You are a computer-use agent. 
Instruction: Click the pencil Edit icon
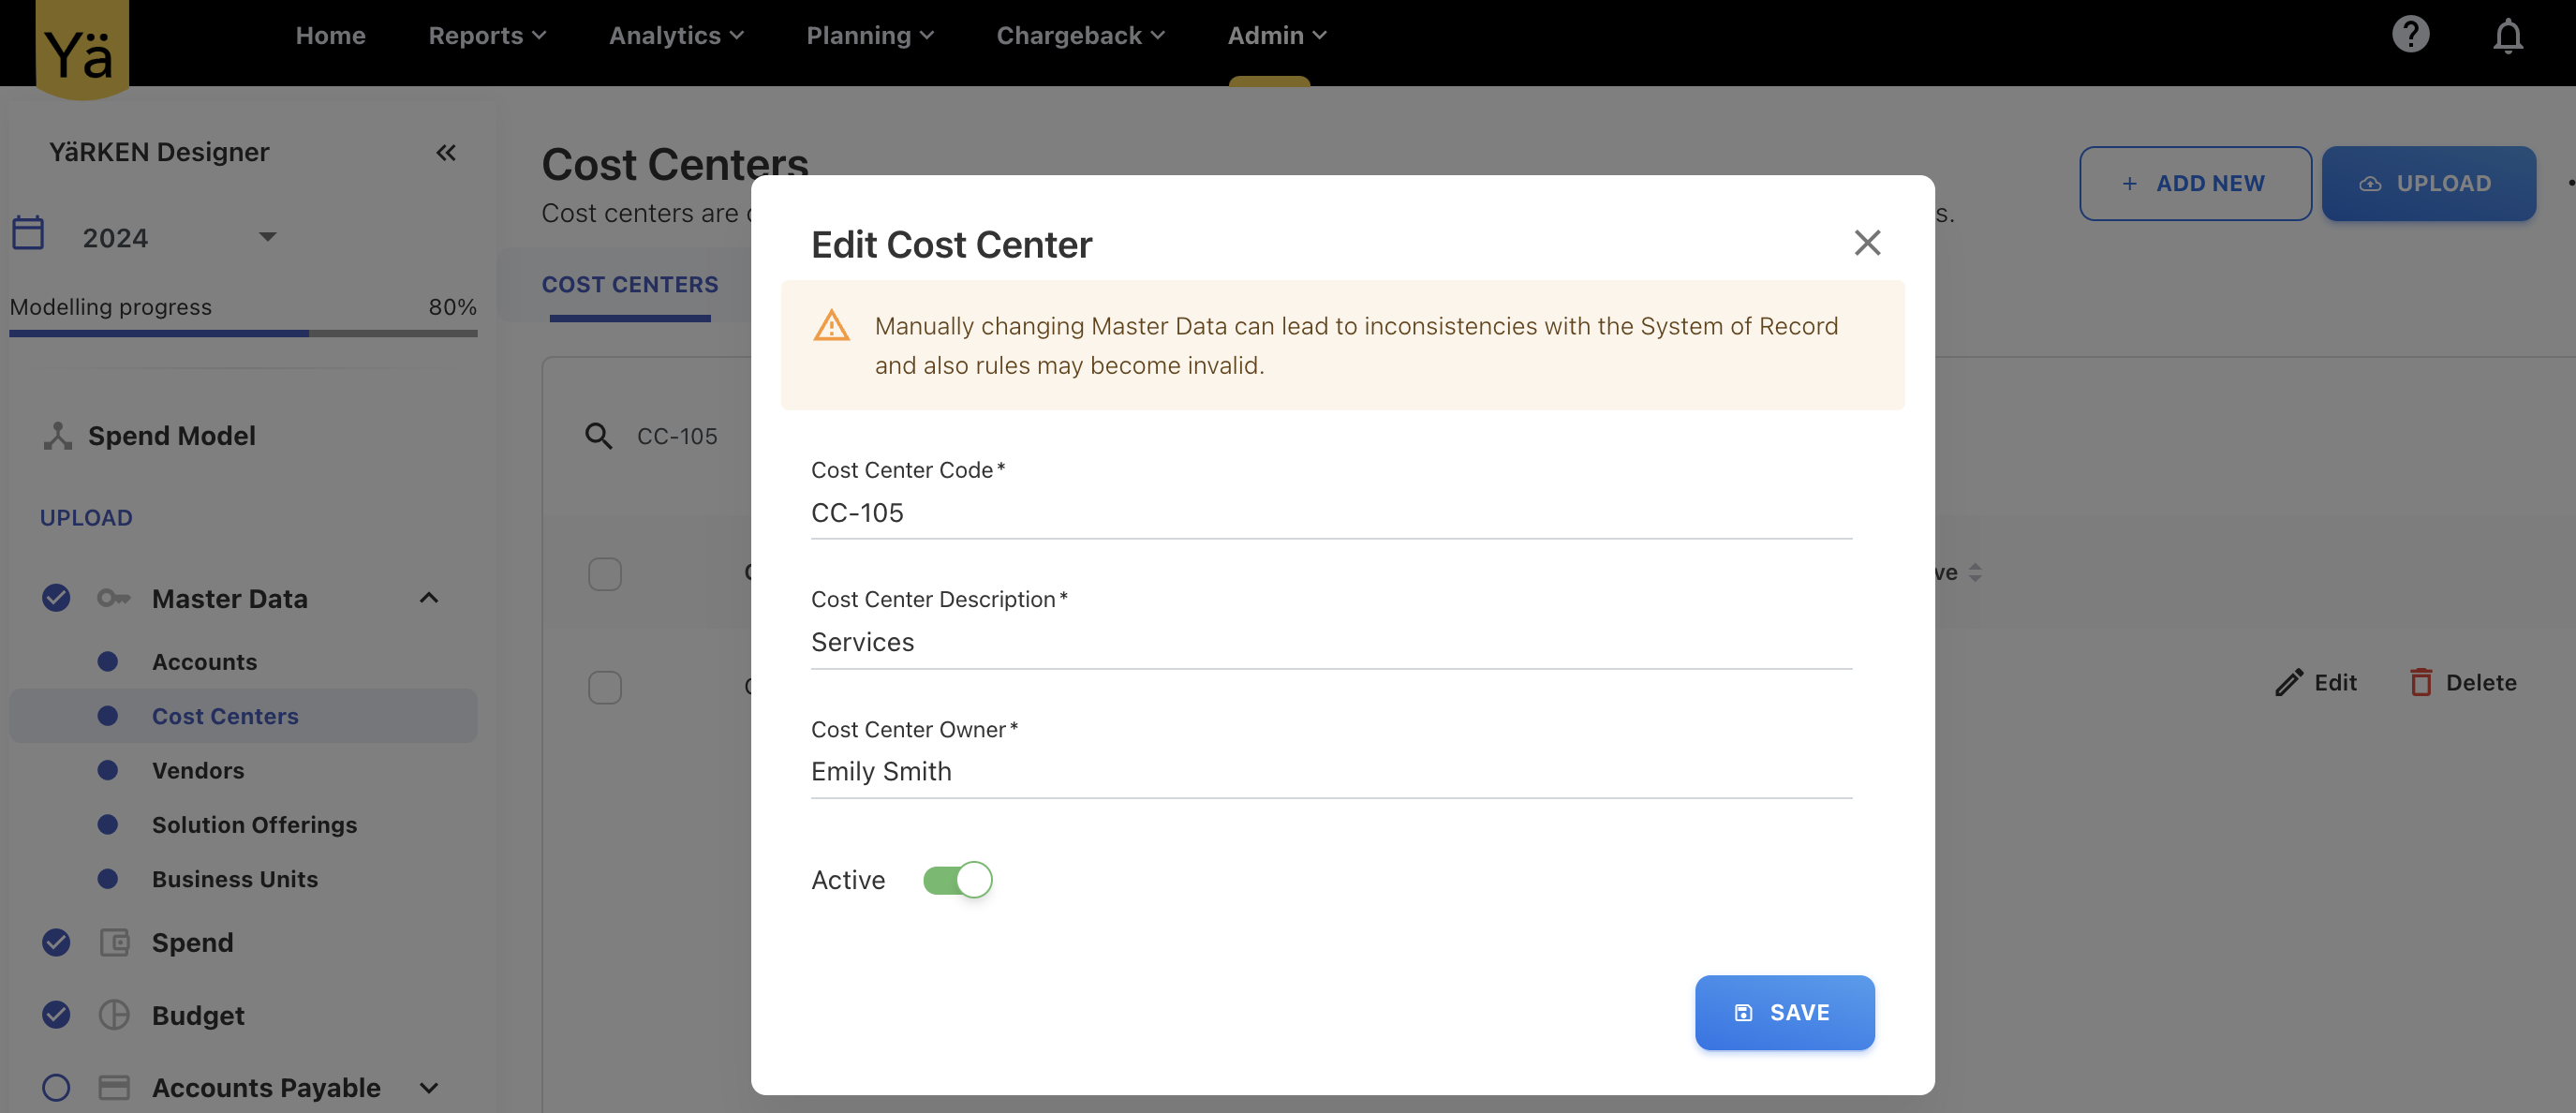tap(2289, 682)
